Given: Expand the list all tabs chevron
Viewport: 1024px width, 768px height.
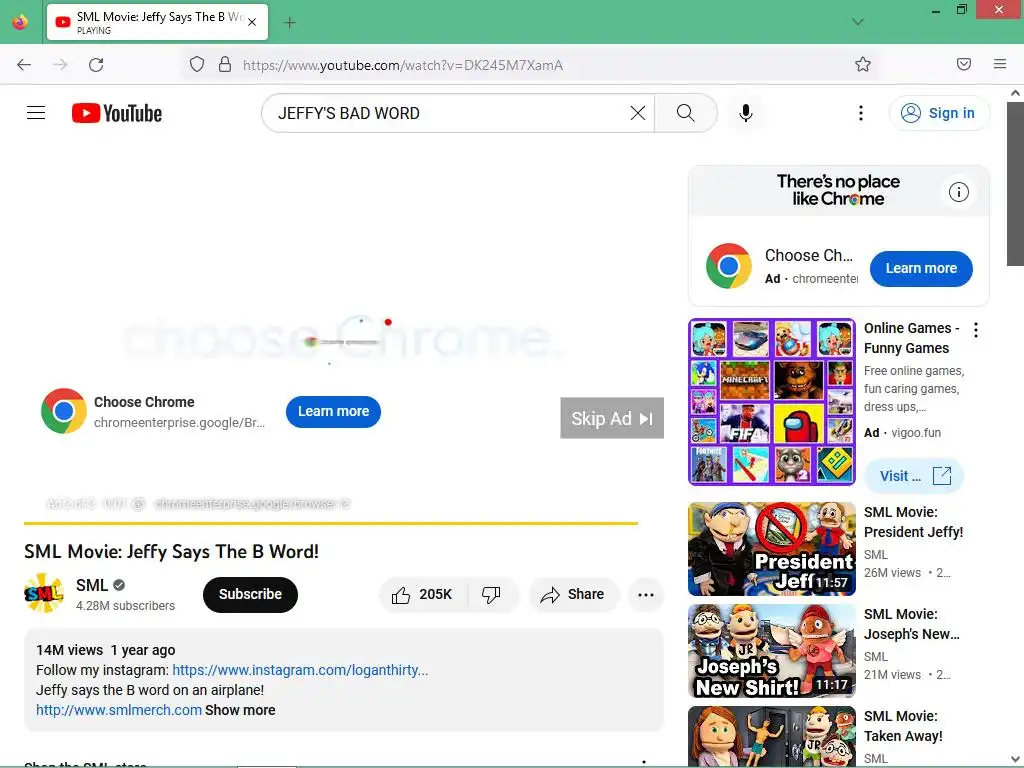Looking at the screenshot, I should [858, 22].
